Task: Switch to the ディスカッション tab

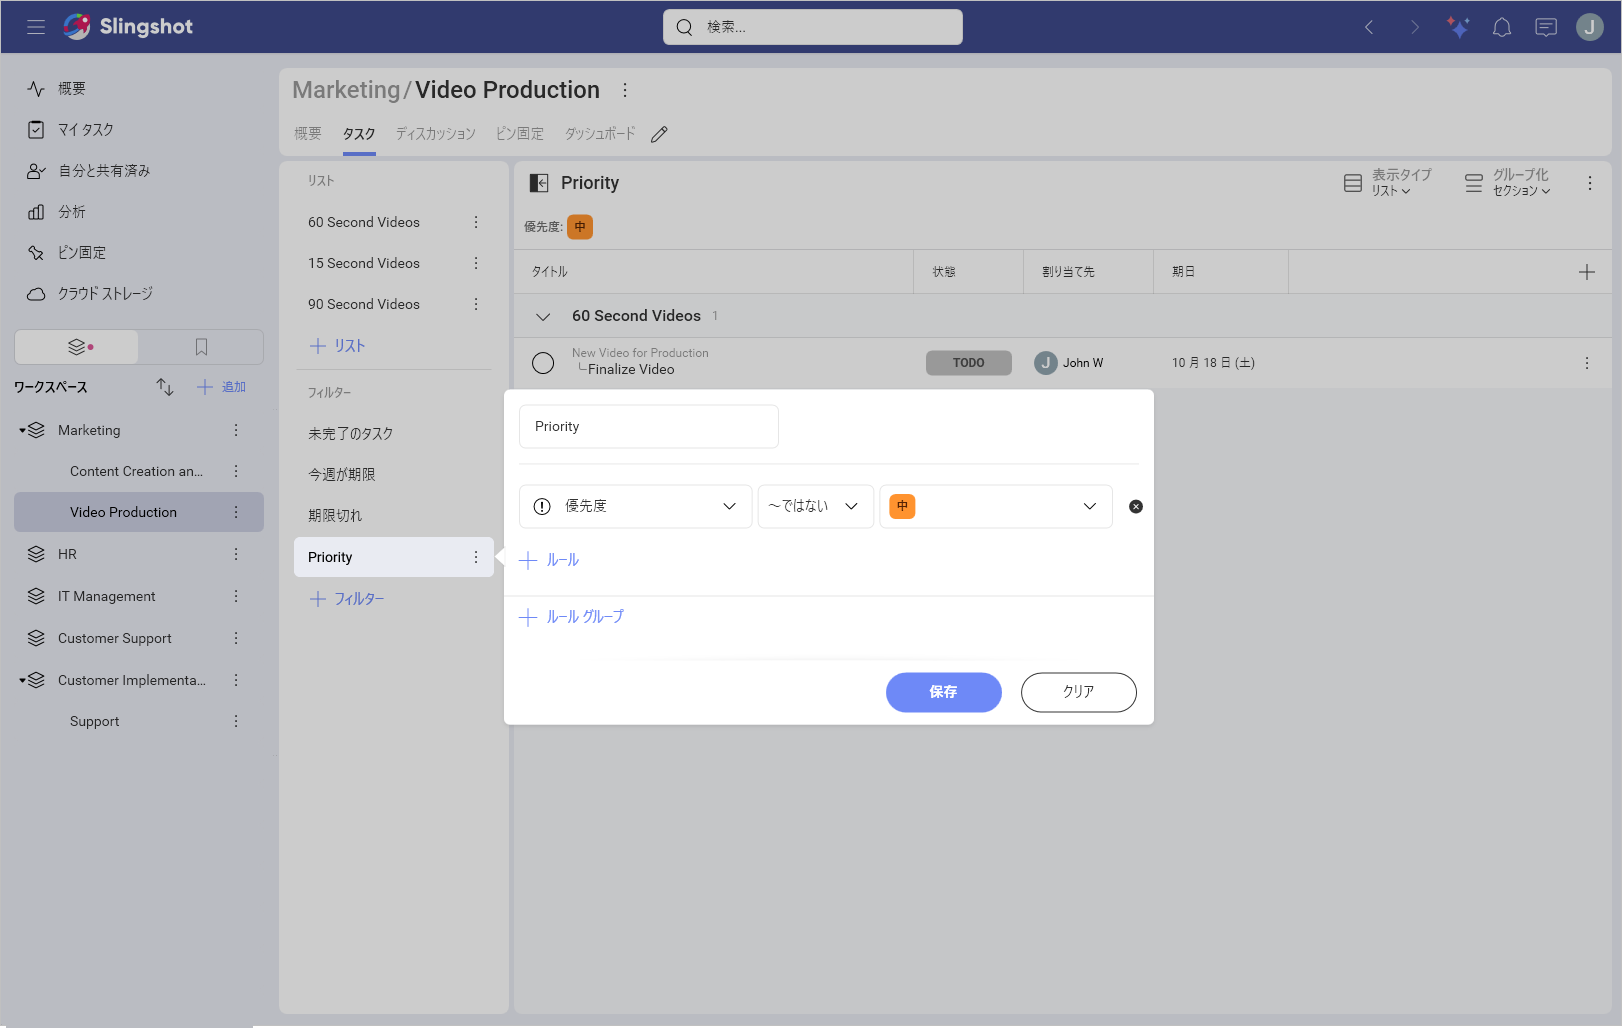Action: pos(435,133)
